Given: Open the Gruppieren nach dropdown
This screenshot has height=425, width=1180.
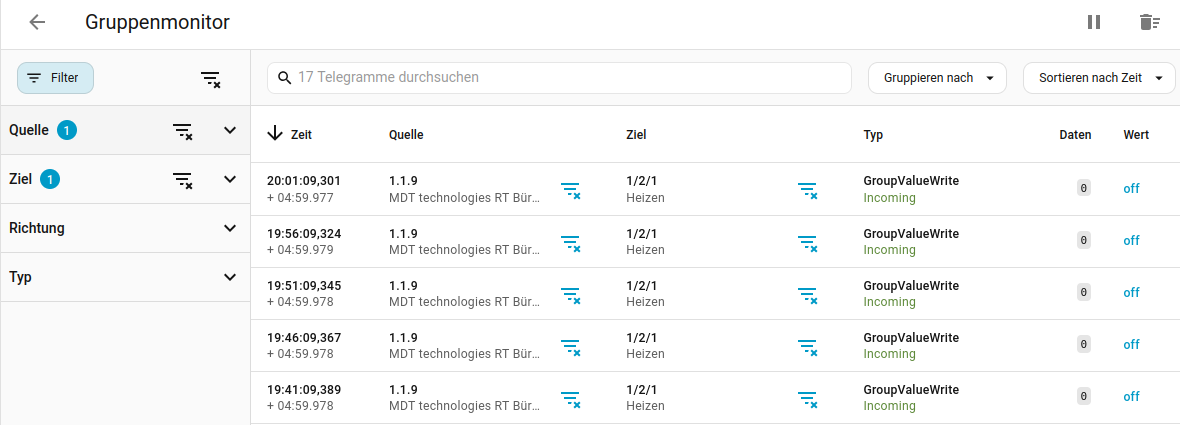Looking at the screenshot, I should pos(938,77).
